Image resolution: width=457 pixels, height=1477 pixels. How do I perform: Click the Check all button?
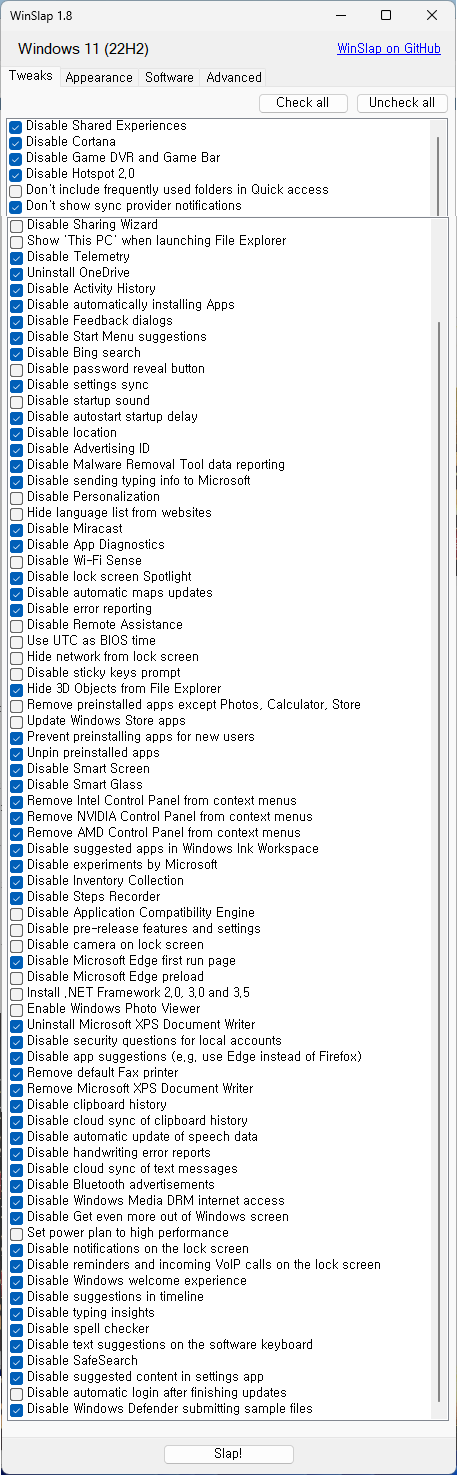coord(303,102)
